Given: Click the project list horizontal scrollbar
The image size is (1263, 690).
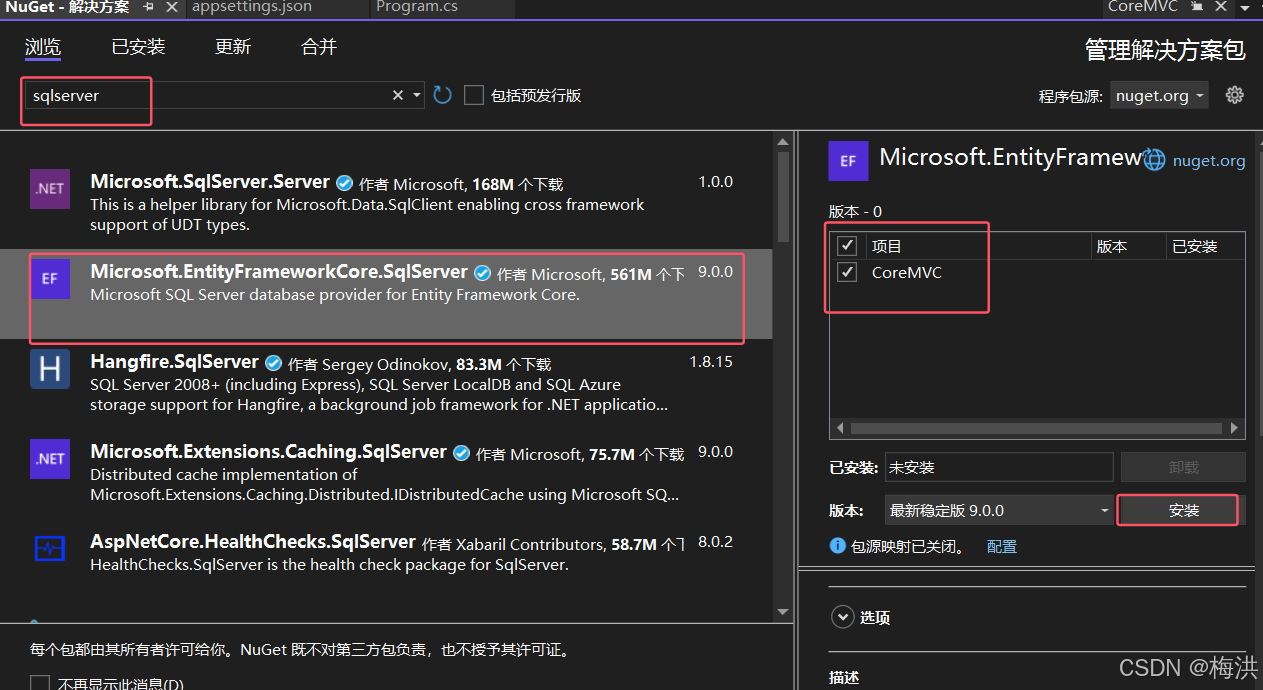Looking at the screenshot, I should (1037, 428).
